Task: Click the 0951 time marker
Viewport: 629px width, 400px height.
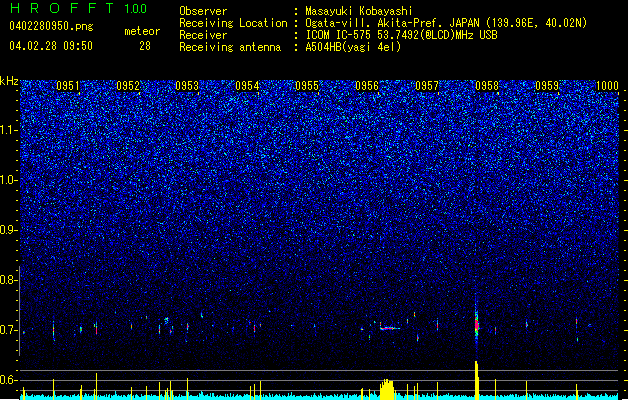Action: (x=67, y=86)
